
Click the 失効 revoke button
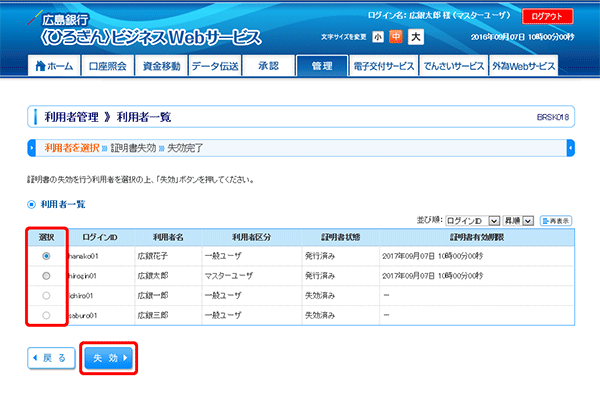pyautogui.click(x=109, y=358)
